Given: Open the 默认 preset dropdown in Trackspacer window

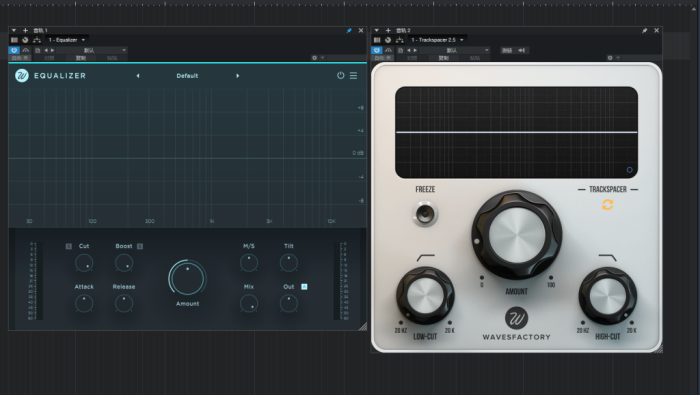Looking at the screenshot, I should pos(454,50).
